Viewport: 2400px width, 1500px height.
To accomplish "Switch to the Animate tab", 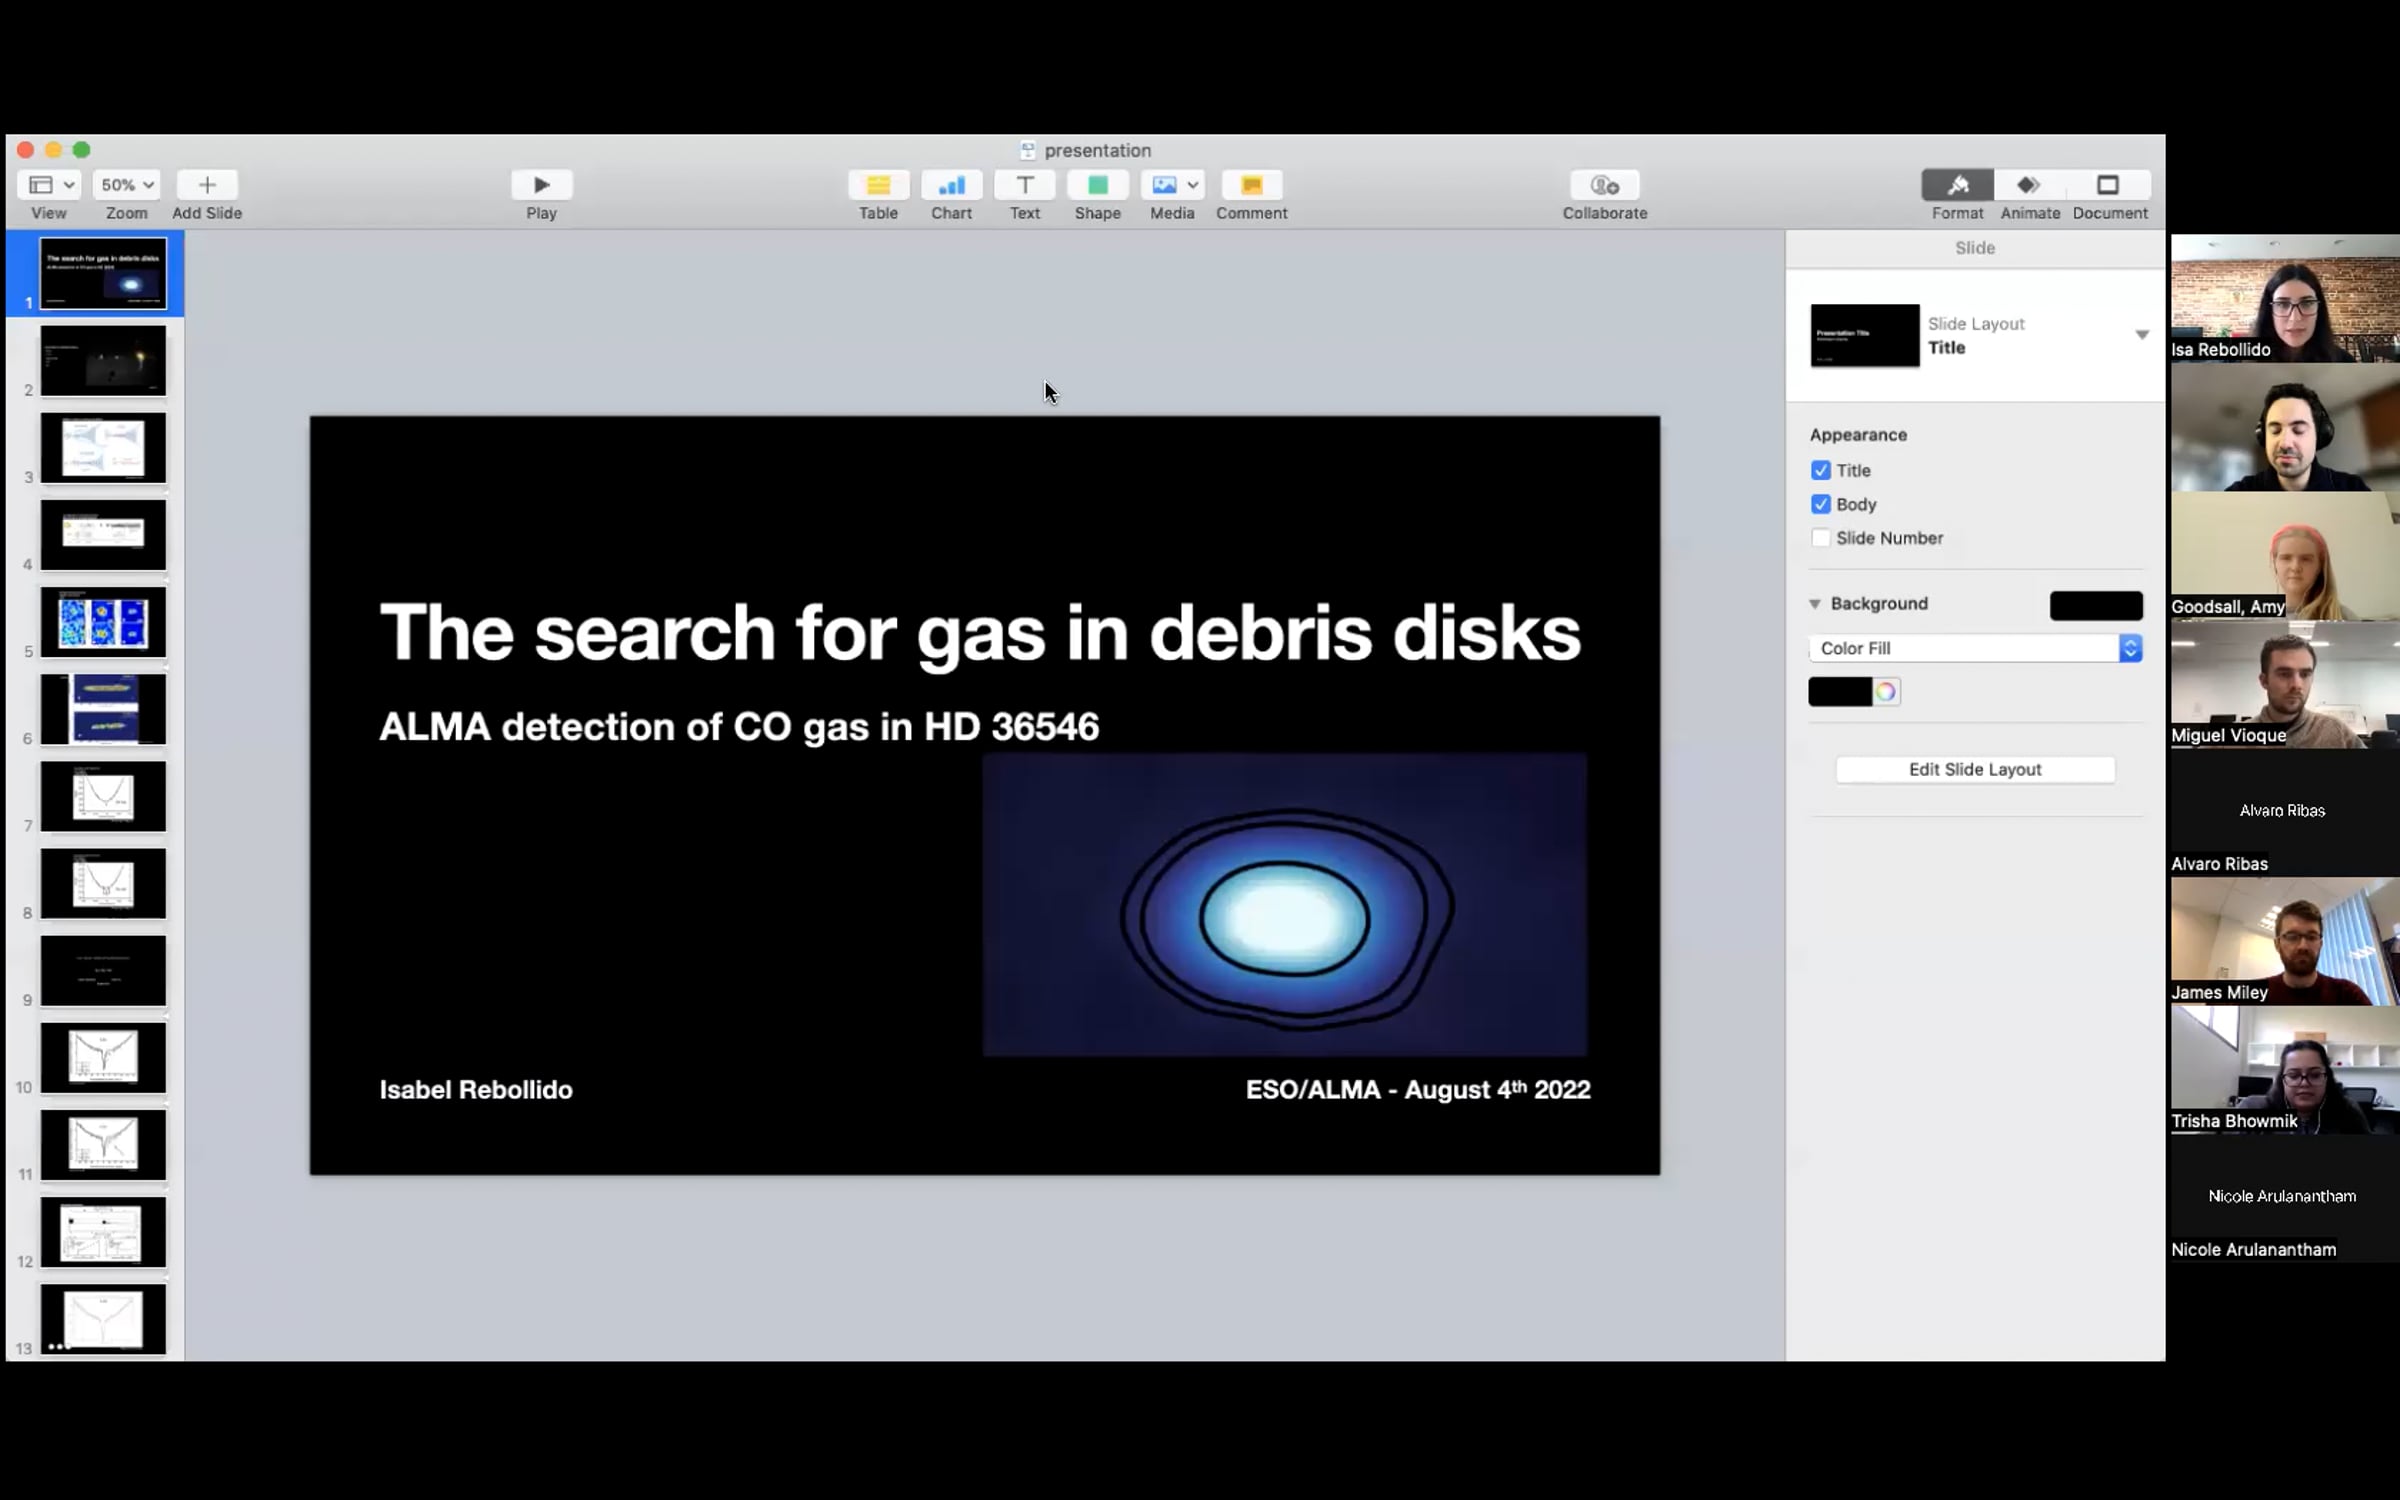I will click(x=2029, y=185).
